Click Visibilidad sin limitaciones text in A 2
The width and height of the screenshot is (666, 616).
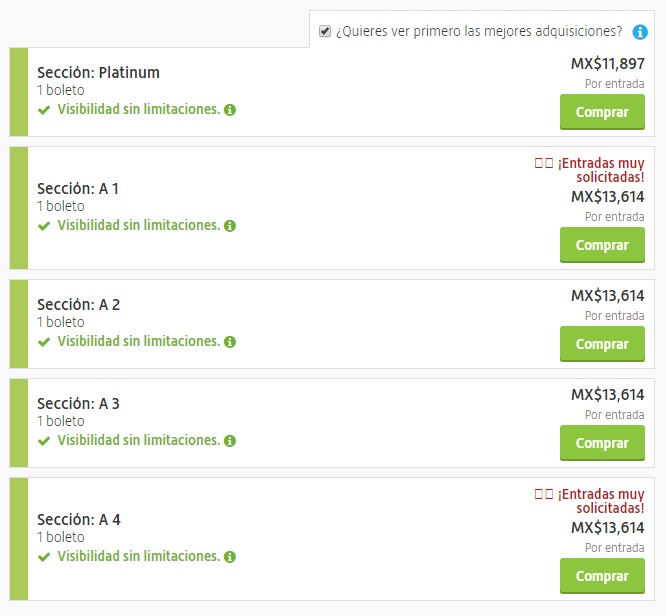tap(138, 341)
